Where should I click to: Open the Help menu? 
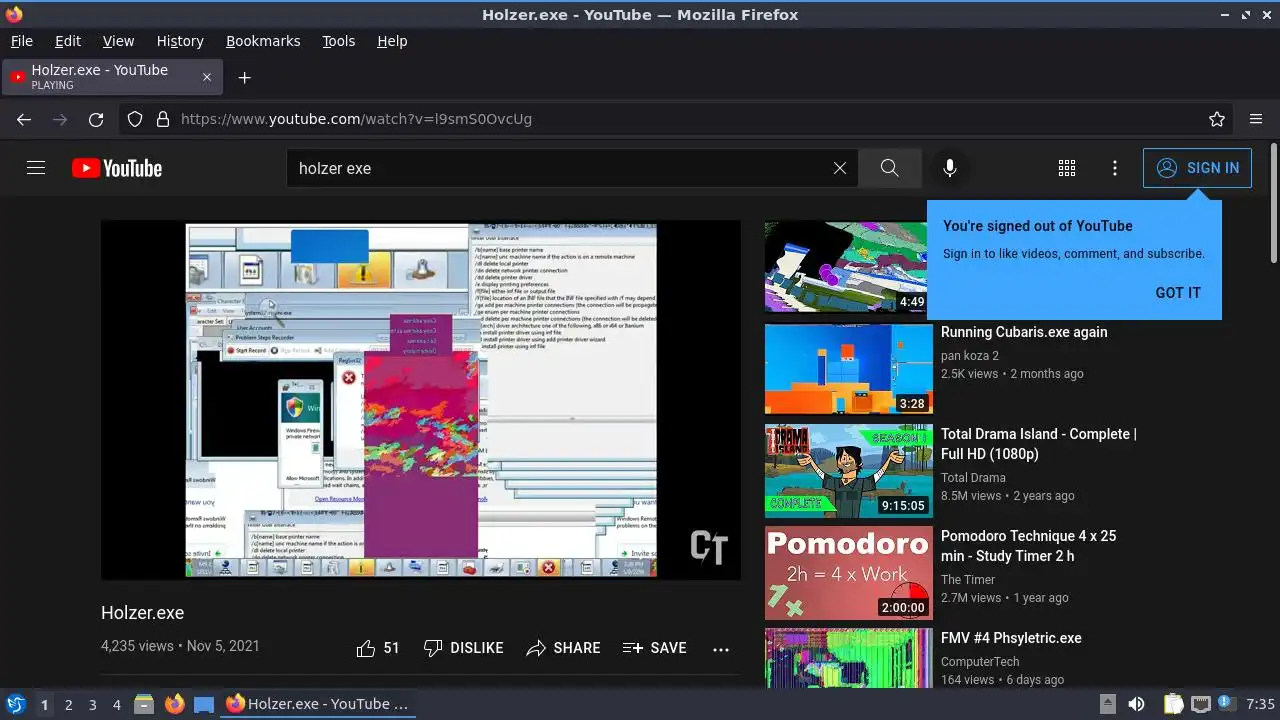(x=392, y=41)
